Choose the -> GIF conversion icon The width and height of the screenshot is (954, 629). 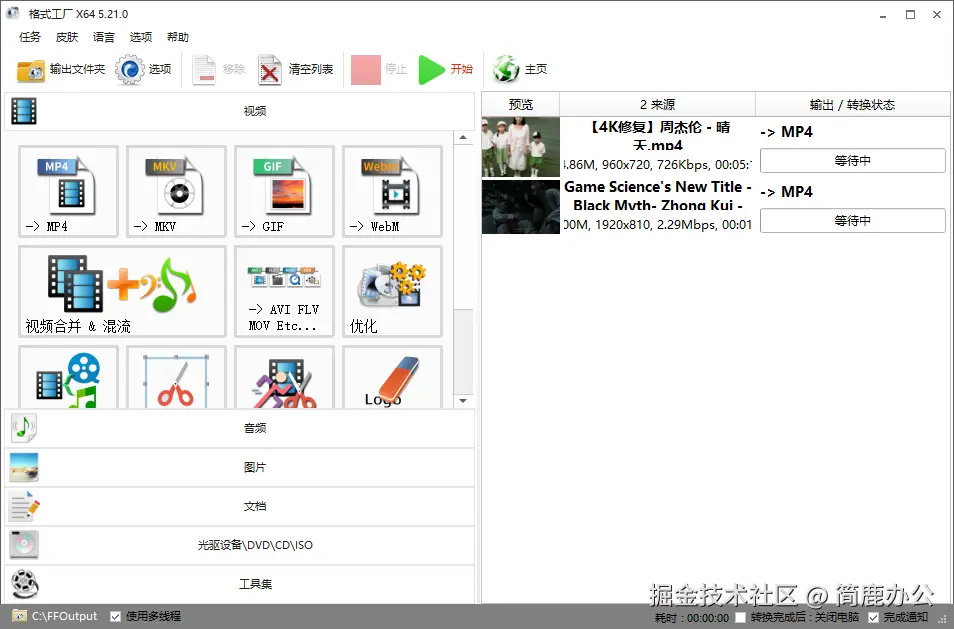[x=284, y=191]
